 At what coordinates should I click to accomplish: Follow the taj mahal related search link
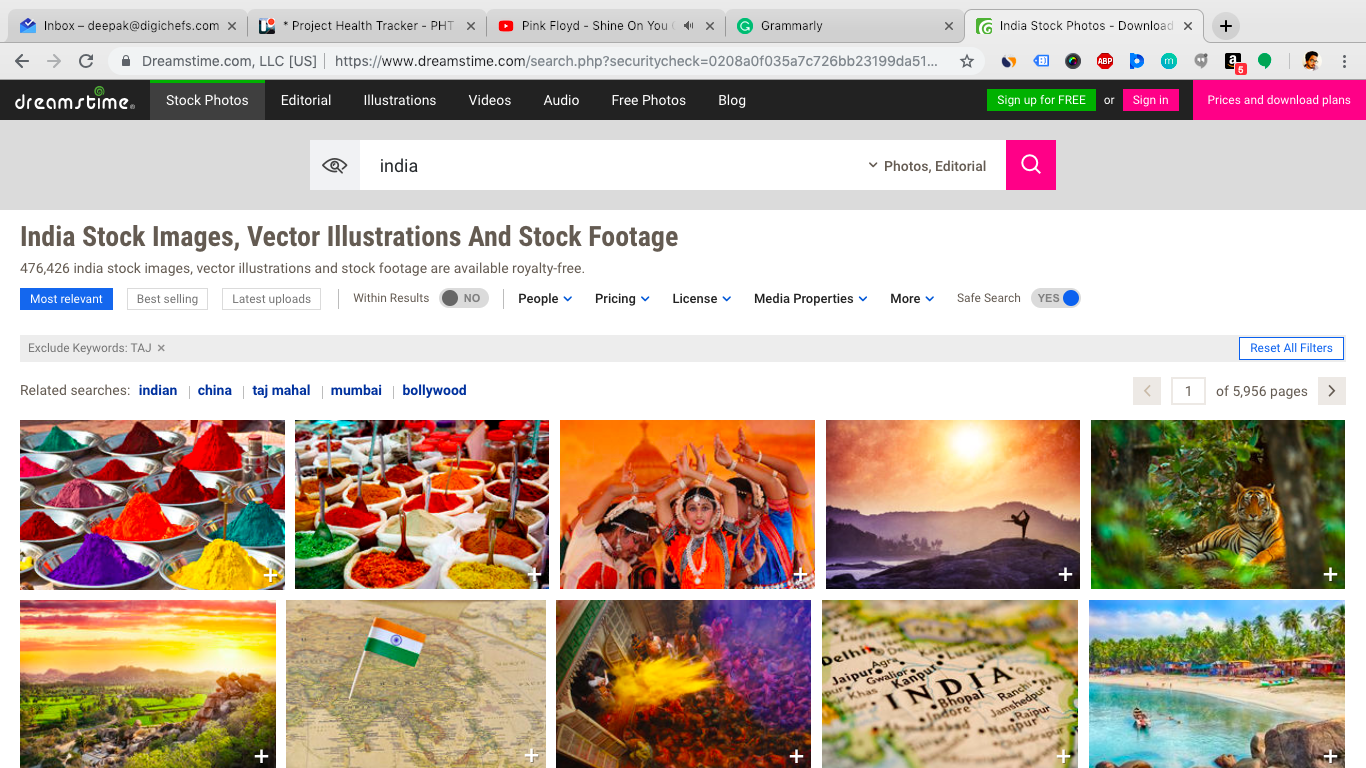[281, 391]
